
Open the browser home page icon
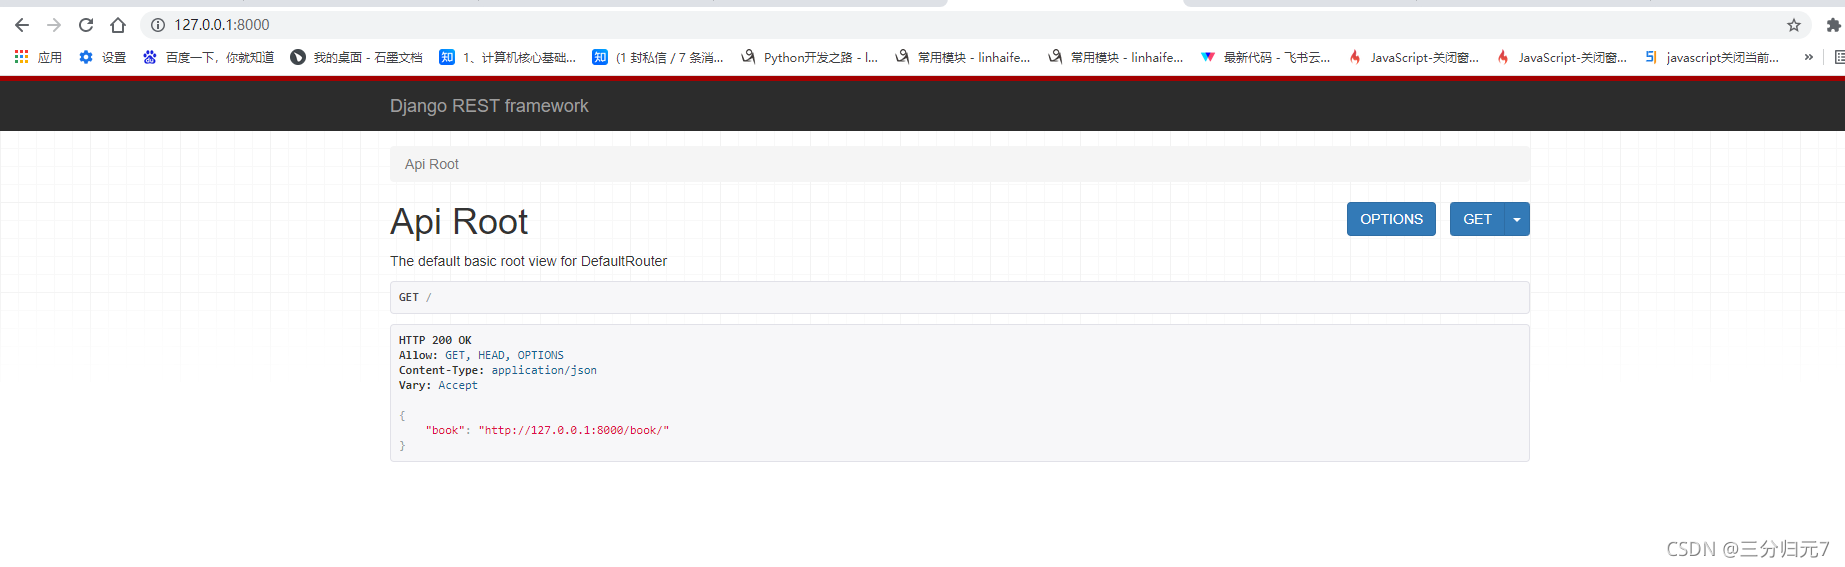click(118, 25)
